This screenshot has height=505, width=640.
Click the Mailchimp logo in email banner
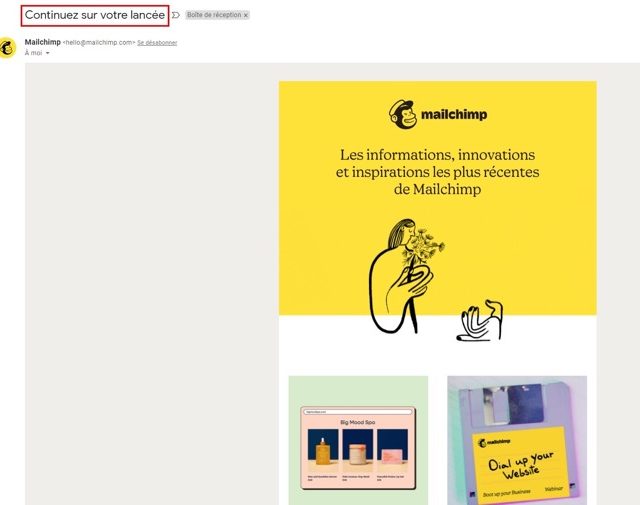click(438, 114)
